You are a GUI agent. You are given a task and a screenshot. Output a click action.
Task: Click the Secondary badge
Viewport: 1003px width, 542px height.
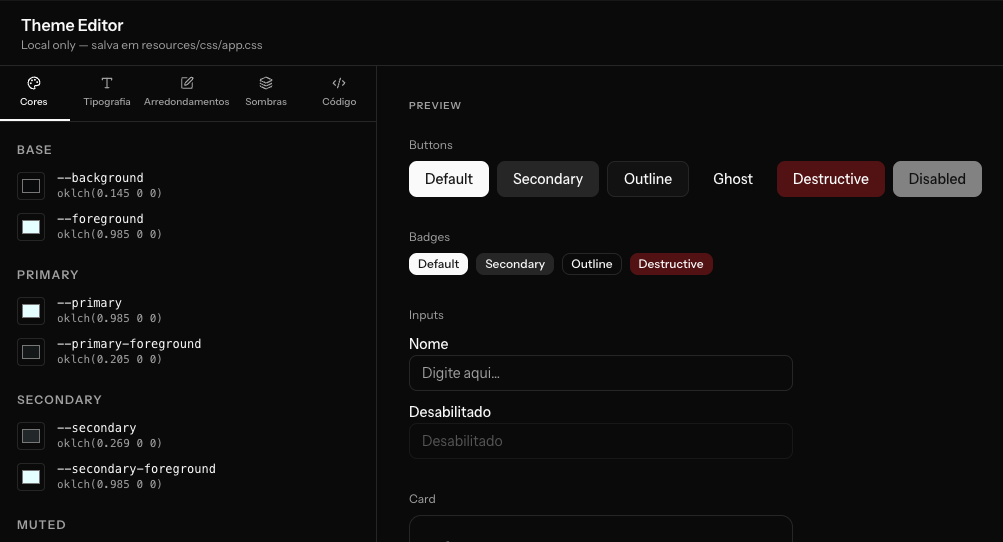515,264
